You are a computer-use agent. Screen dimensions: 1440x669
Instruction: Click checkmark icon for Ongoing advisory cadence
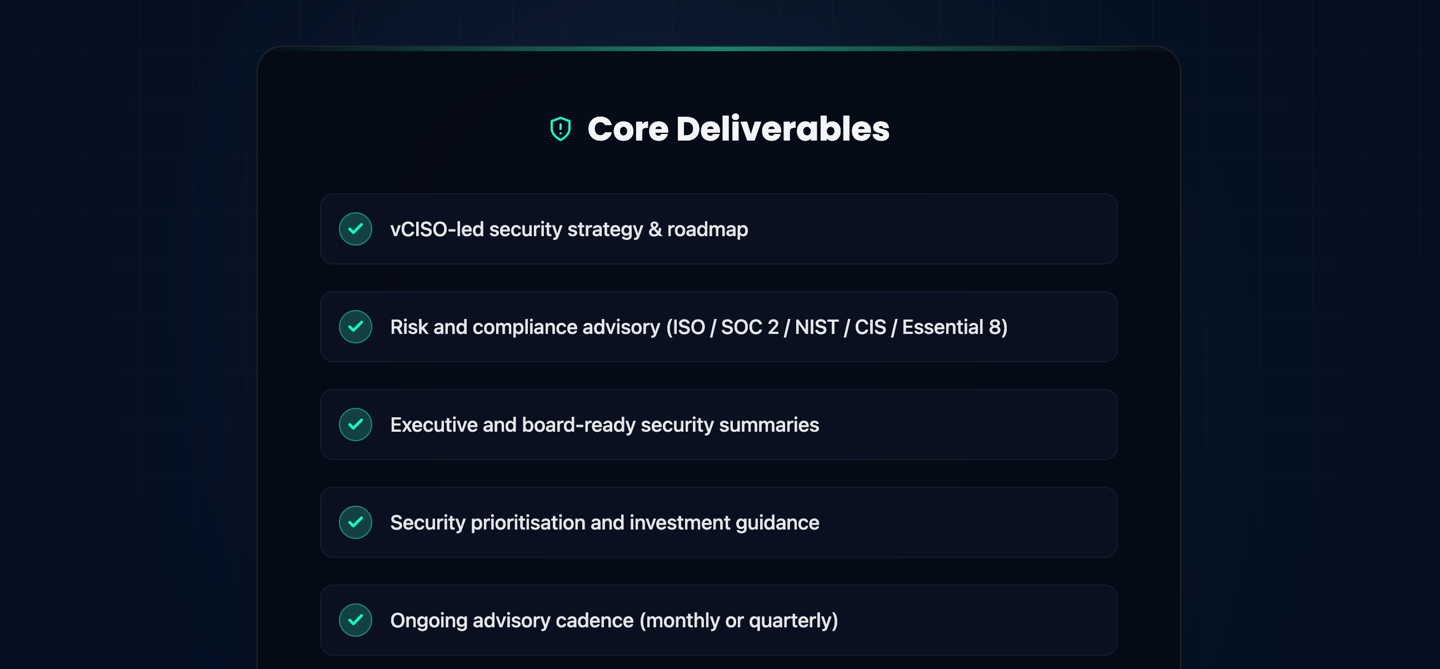355,620
